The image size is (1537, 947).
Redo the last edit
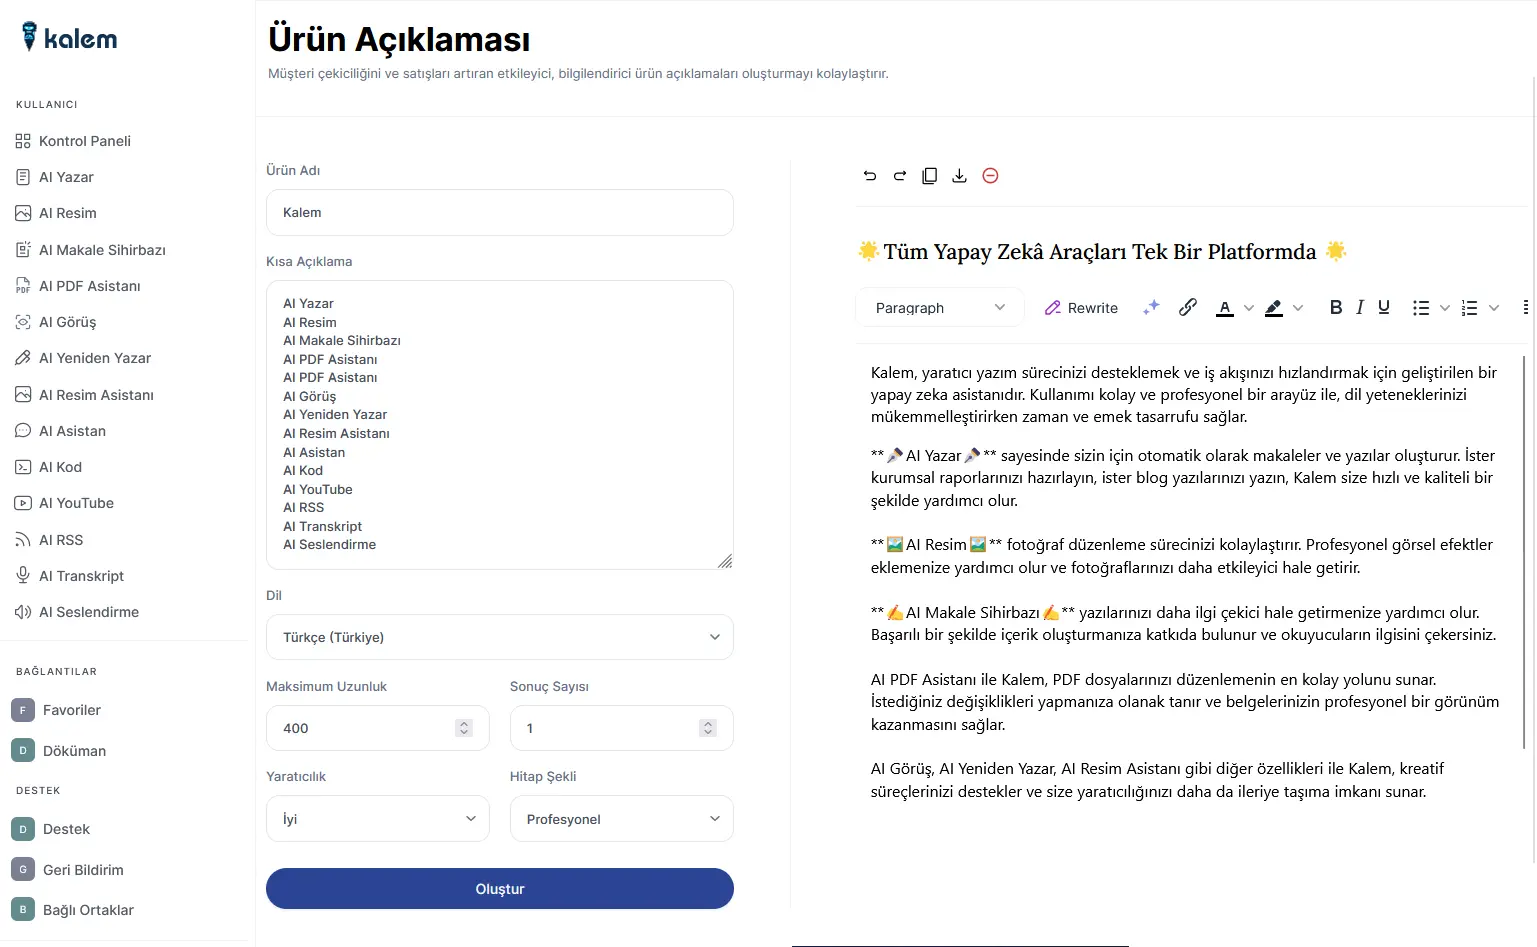coord(900,176)
